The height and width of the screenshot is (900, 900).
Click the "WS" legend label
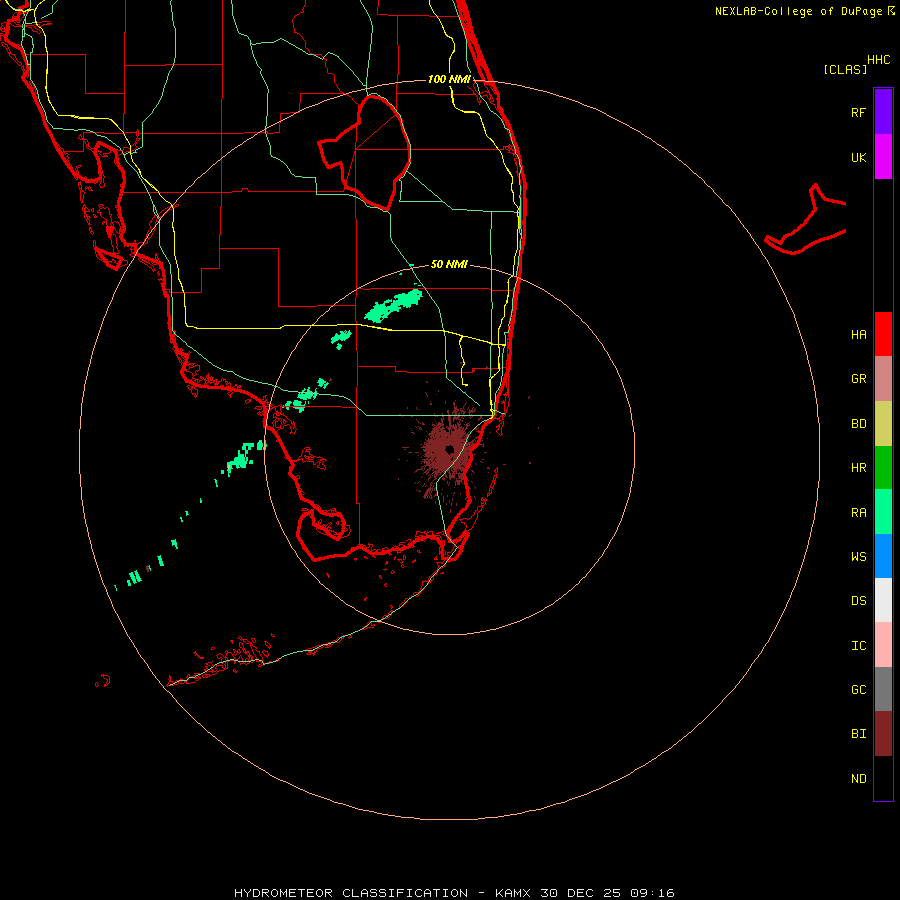pos(858,557)
